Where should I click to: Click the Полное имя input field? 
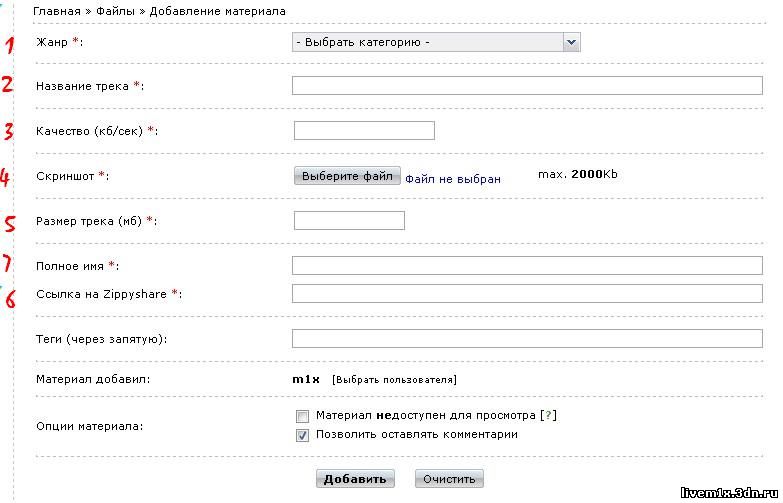[x=527, y=265]
